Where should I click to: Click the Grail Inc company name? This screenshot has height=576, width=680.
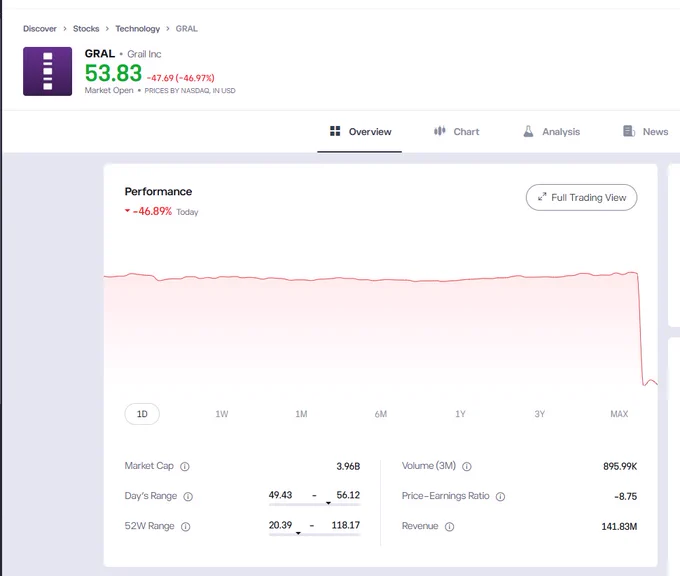tap(144, 54)
